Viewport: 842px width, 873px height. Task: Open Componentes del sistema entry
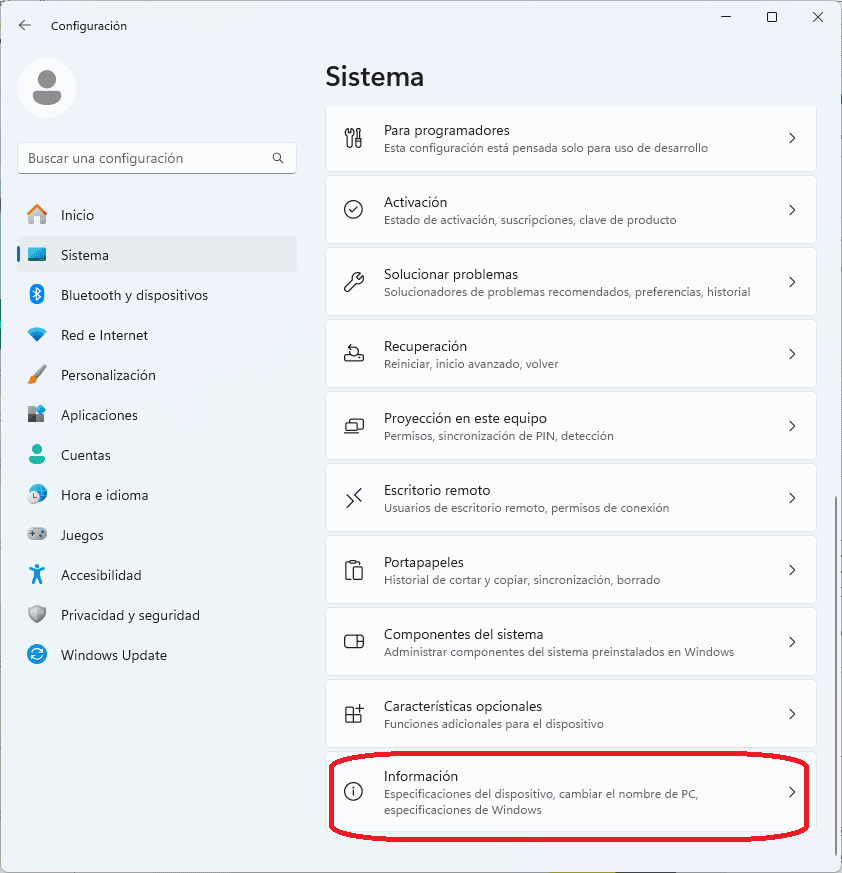(x=571, y=642)
